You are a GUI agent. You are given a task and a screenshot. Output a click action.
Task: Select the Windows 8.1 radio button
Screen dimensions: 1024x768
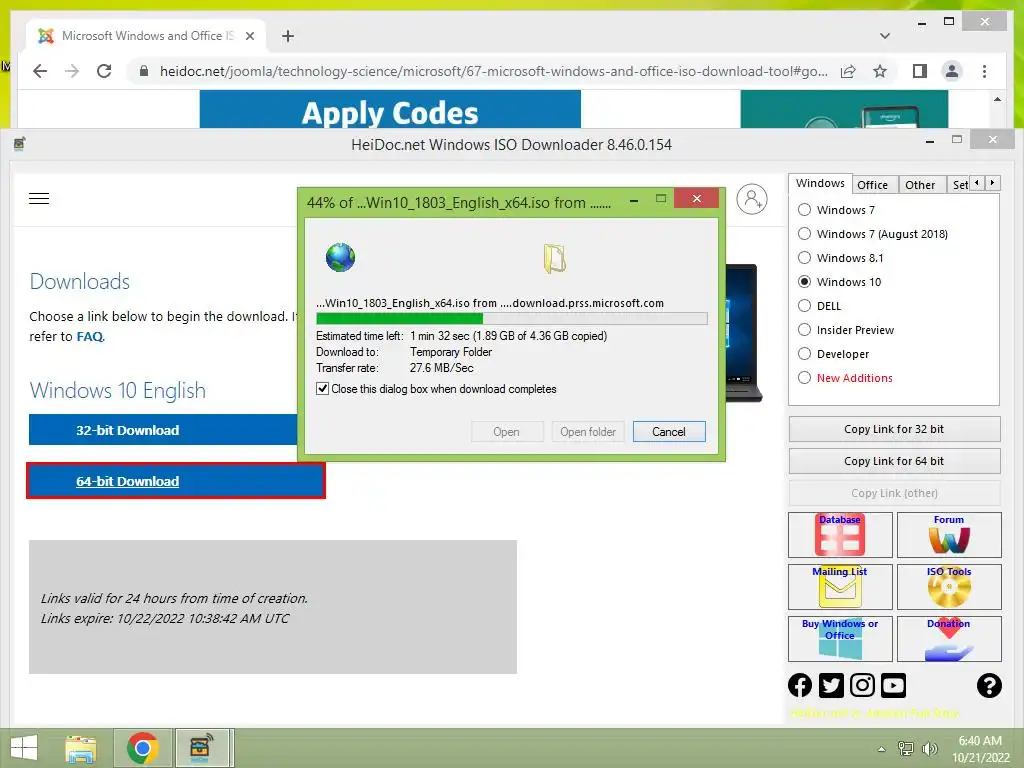805,258
